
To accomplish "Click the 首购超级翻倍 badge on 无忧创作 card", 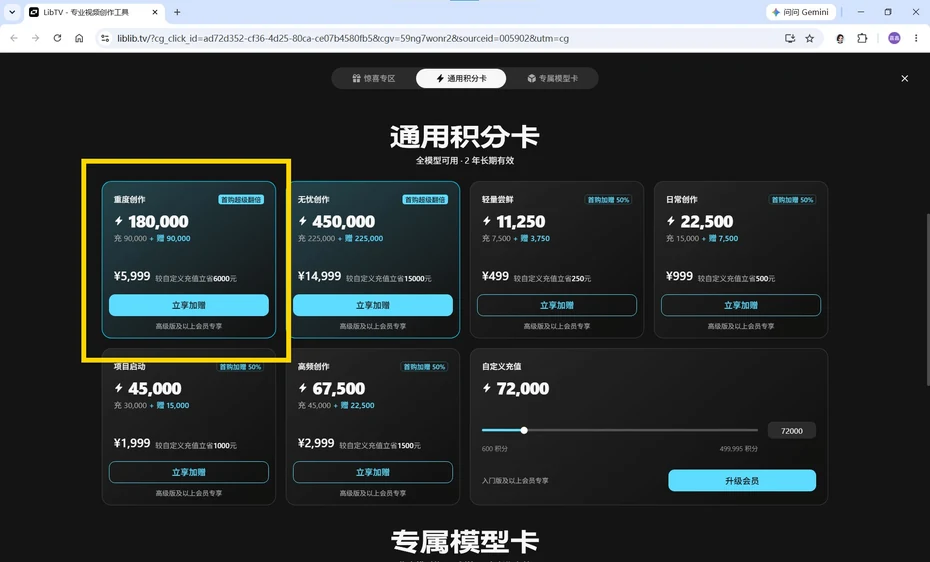I will (425, 200).
